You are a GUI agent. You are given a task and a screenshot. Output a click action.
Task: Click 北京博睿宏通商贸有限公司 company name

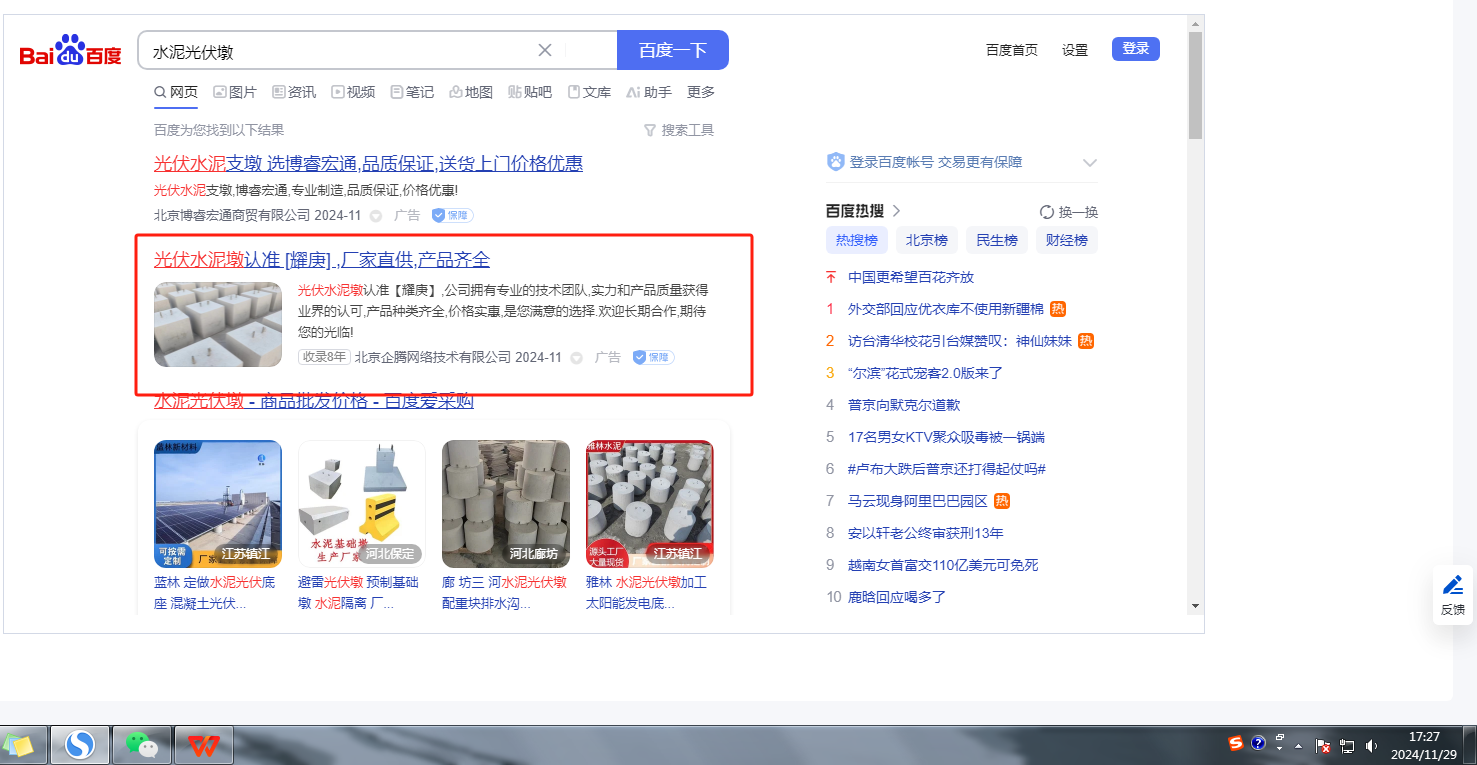(x=232, y=215)
